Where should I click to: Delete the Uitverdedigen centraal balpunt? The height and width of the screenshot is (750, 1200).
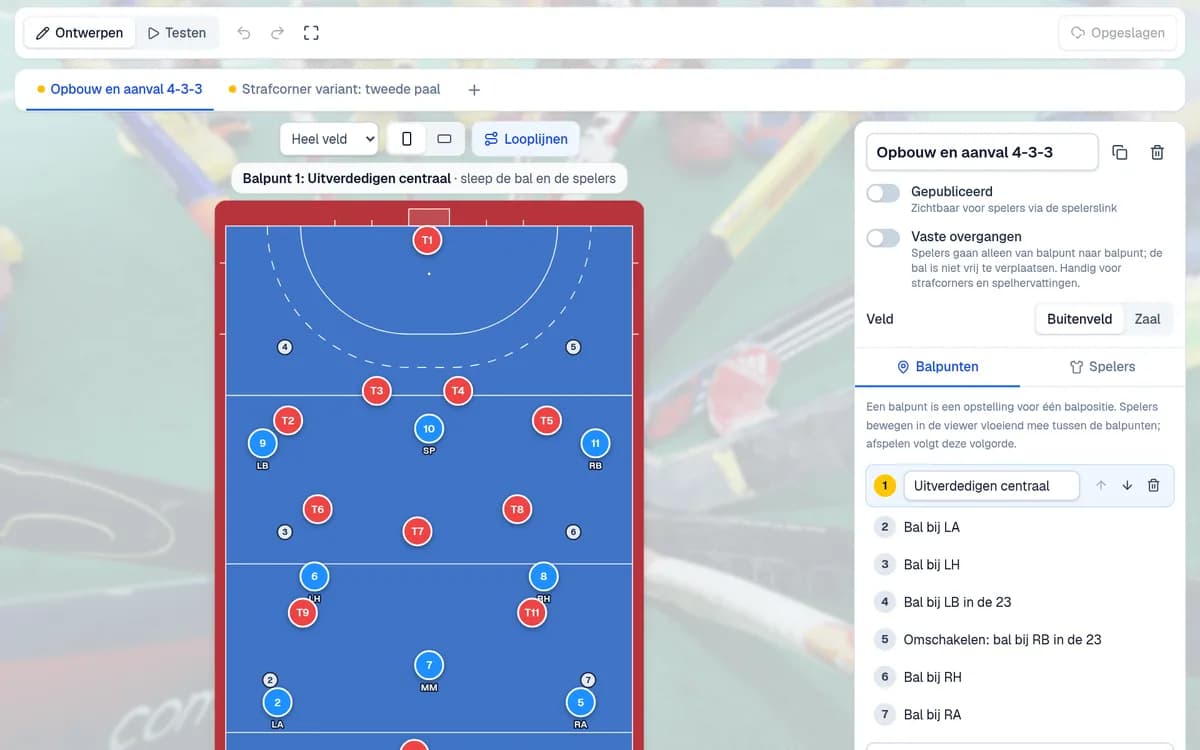1153,486
